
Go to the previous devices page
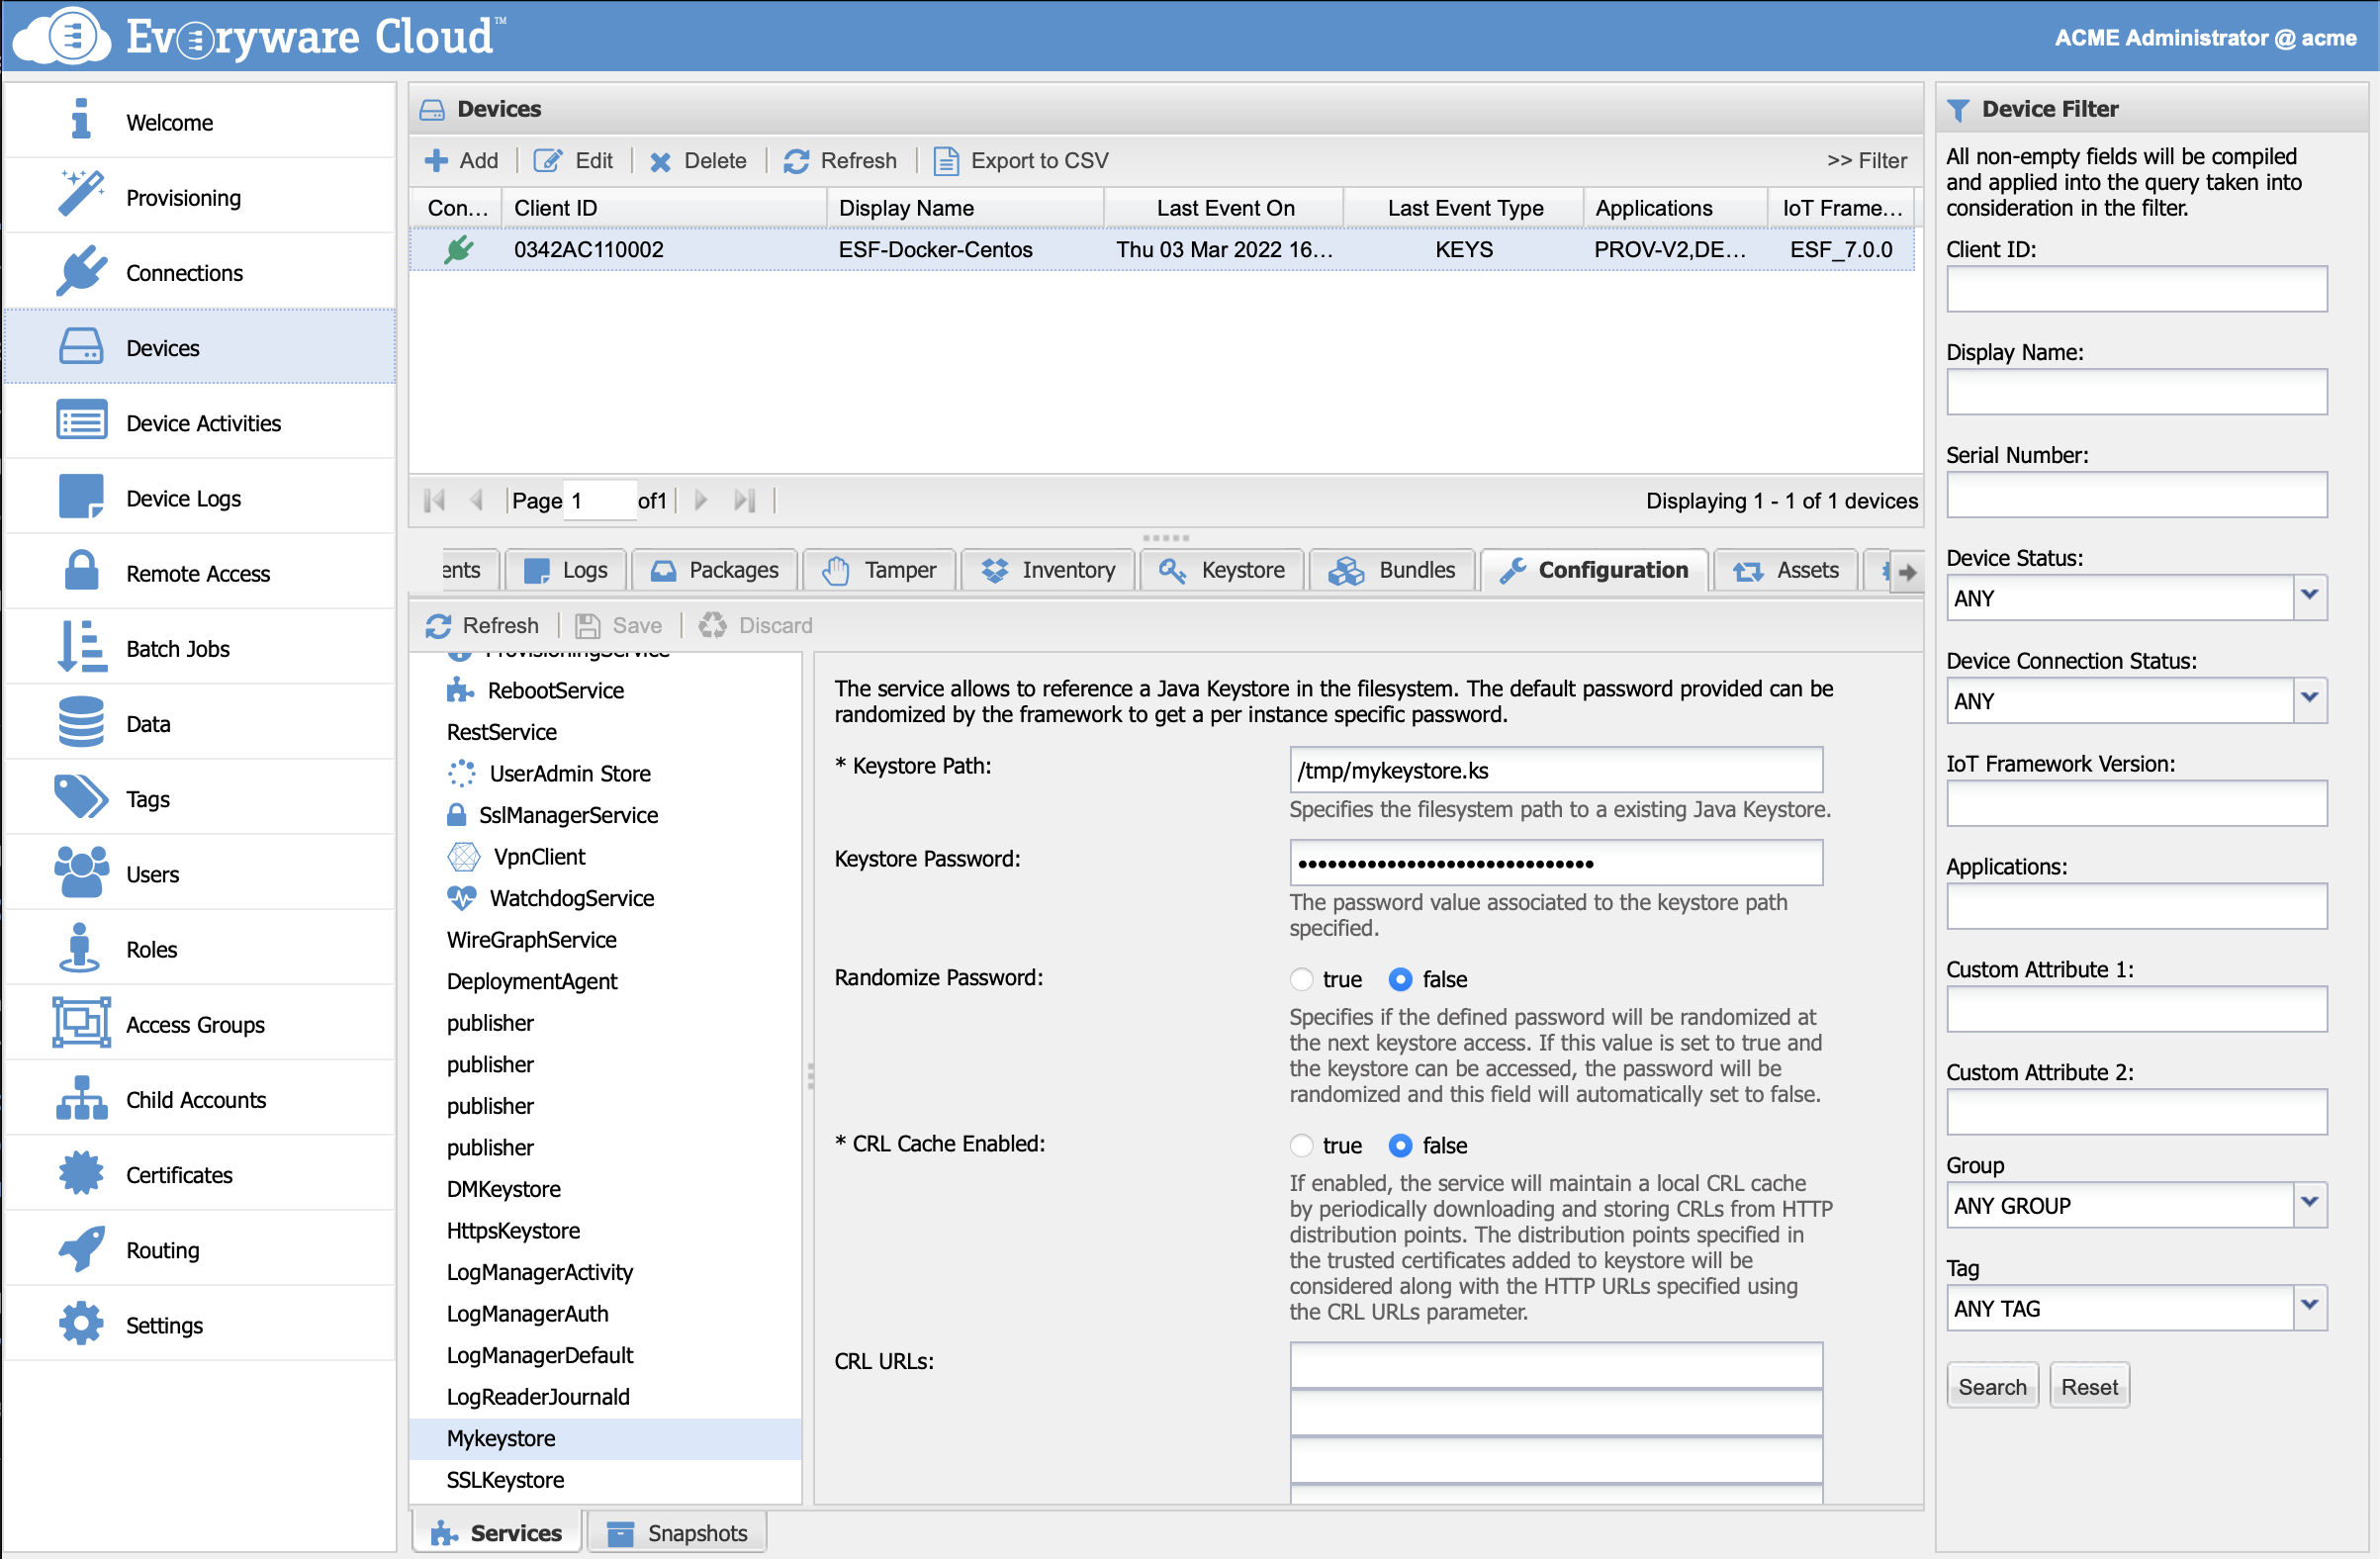point(477,500)
